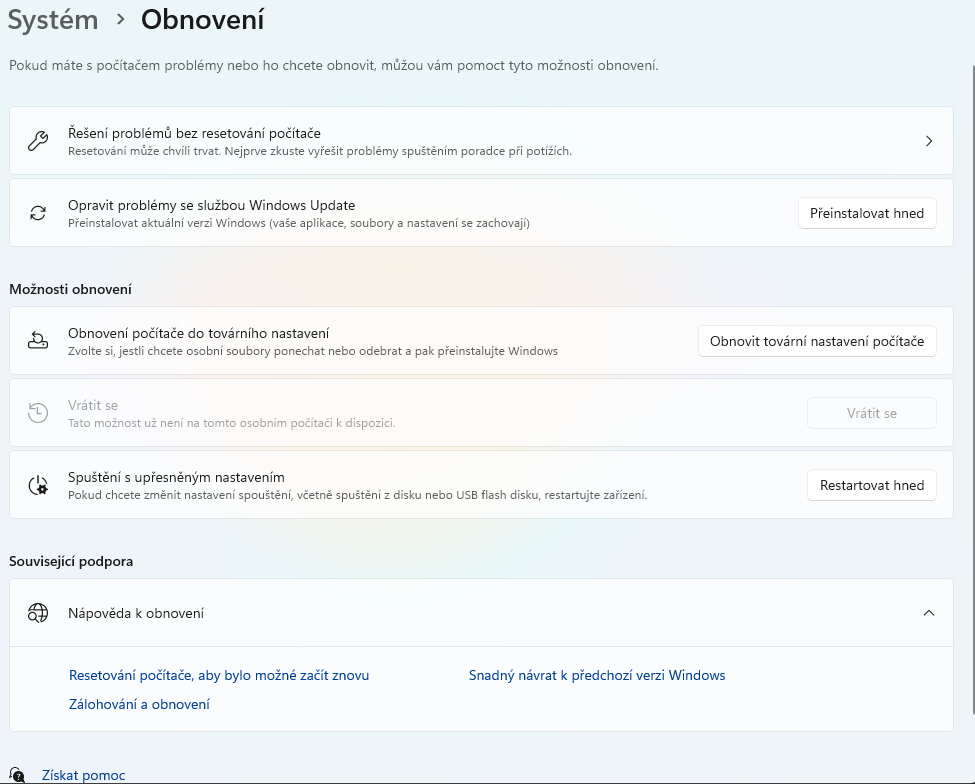The height and width of the screenshot is (784, 975).
Task: Click the history clock icon next to Vrátit se
Action: [x=38, y=413]
